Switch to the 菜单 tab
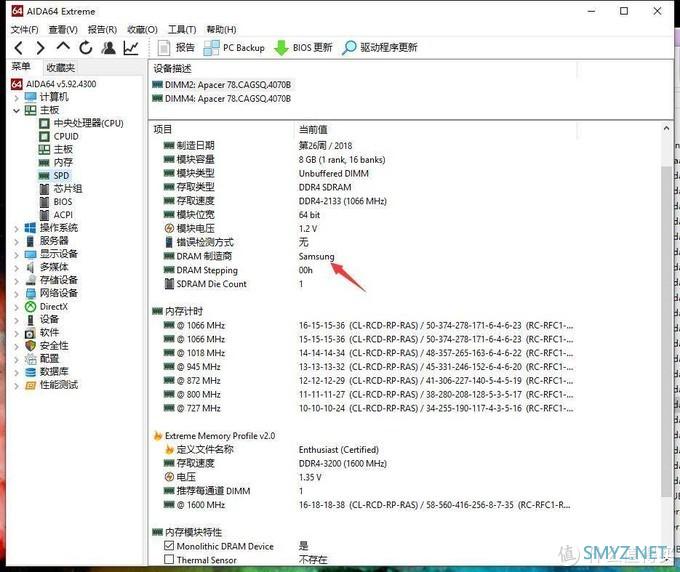 21,67
